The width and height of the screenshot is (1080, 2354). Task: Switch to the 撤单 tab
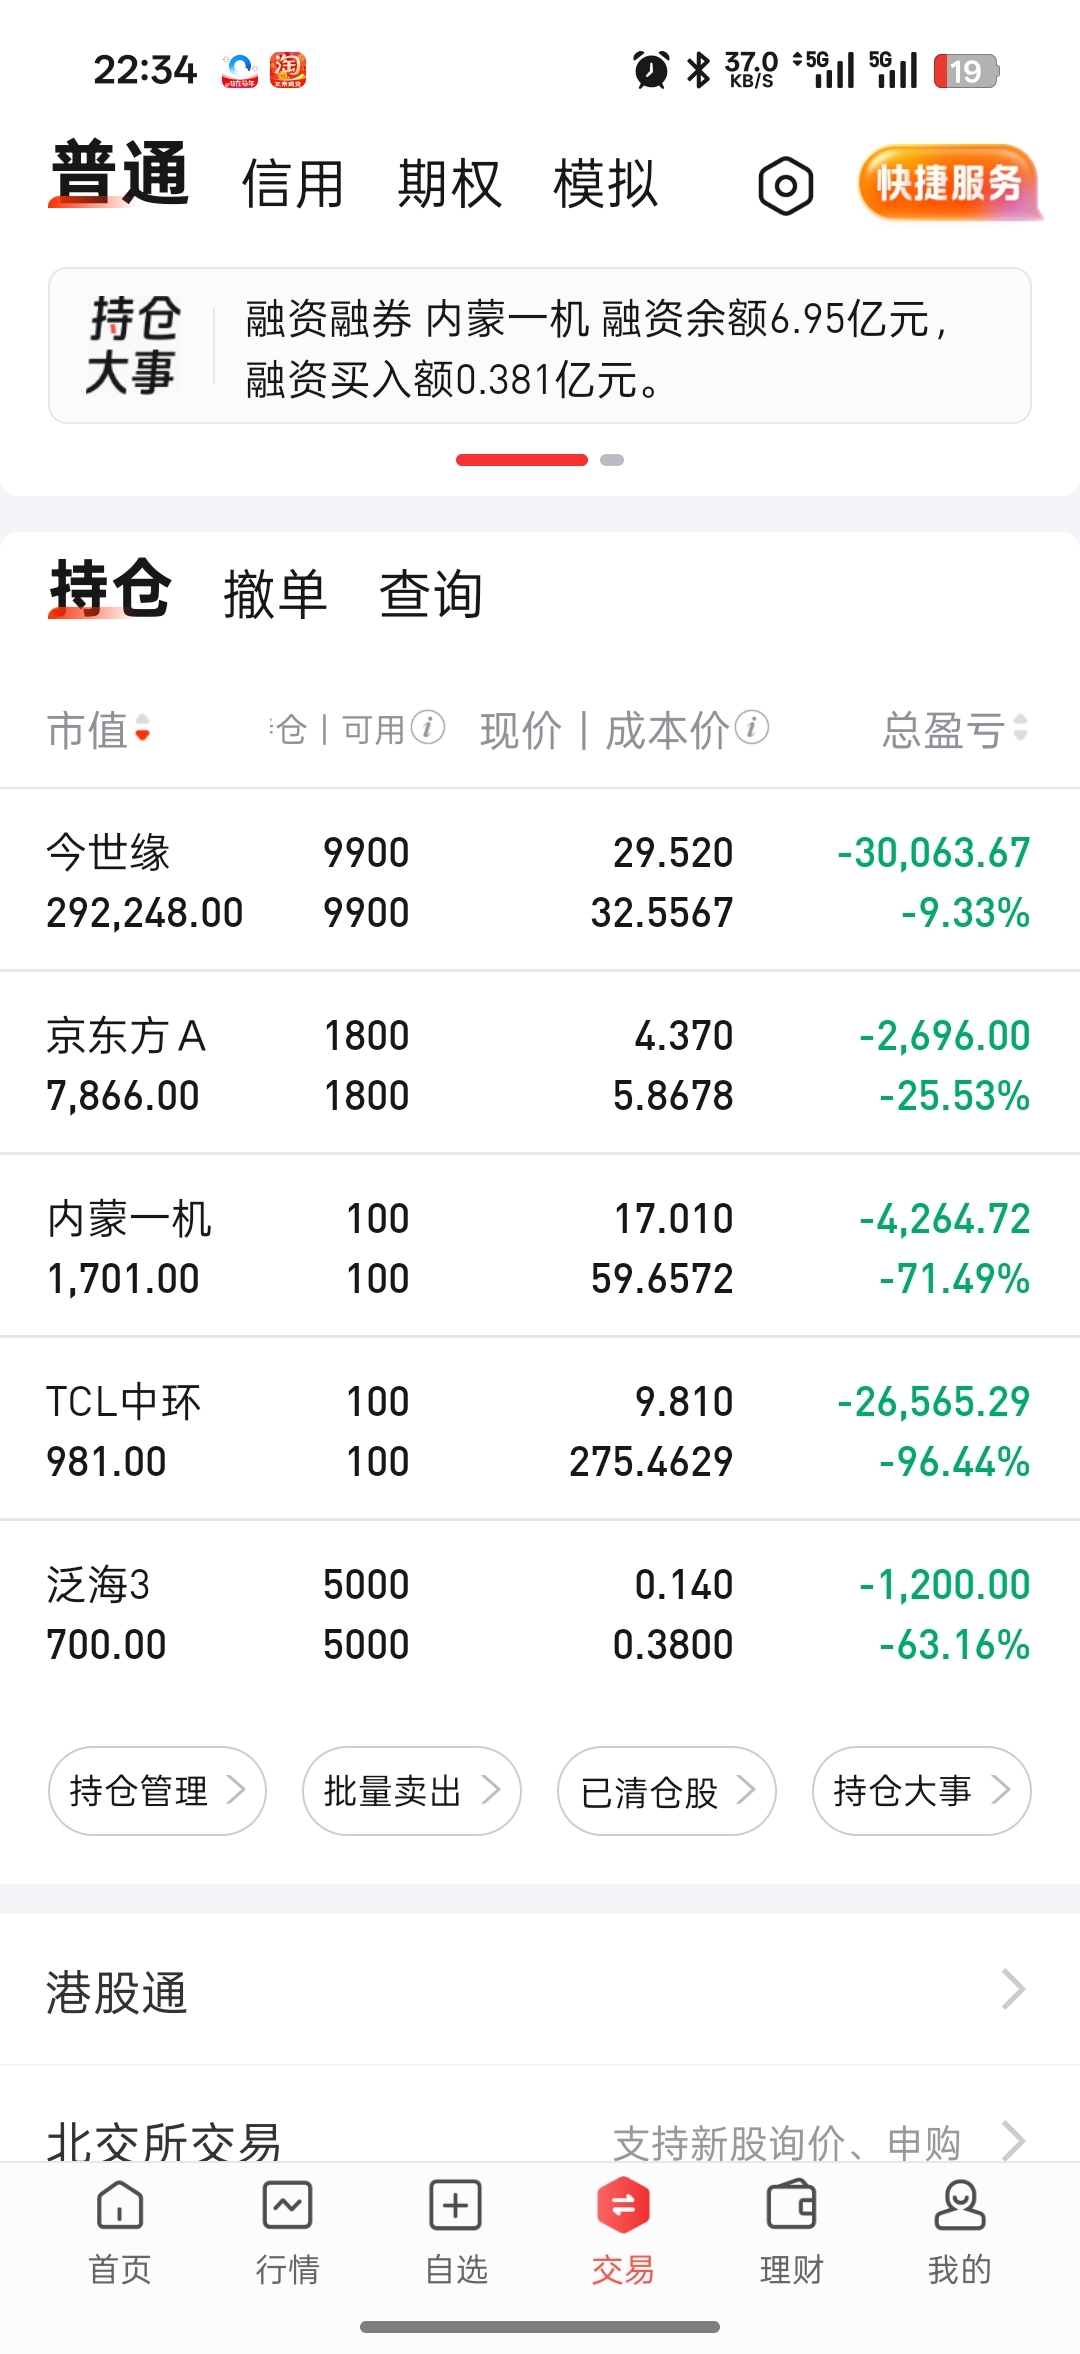click(275, 594)
